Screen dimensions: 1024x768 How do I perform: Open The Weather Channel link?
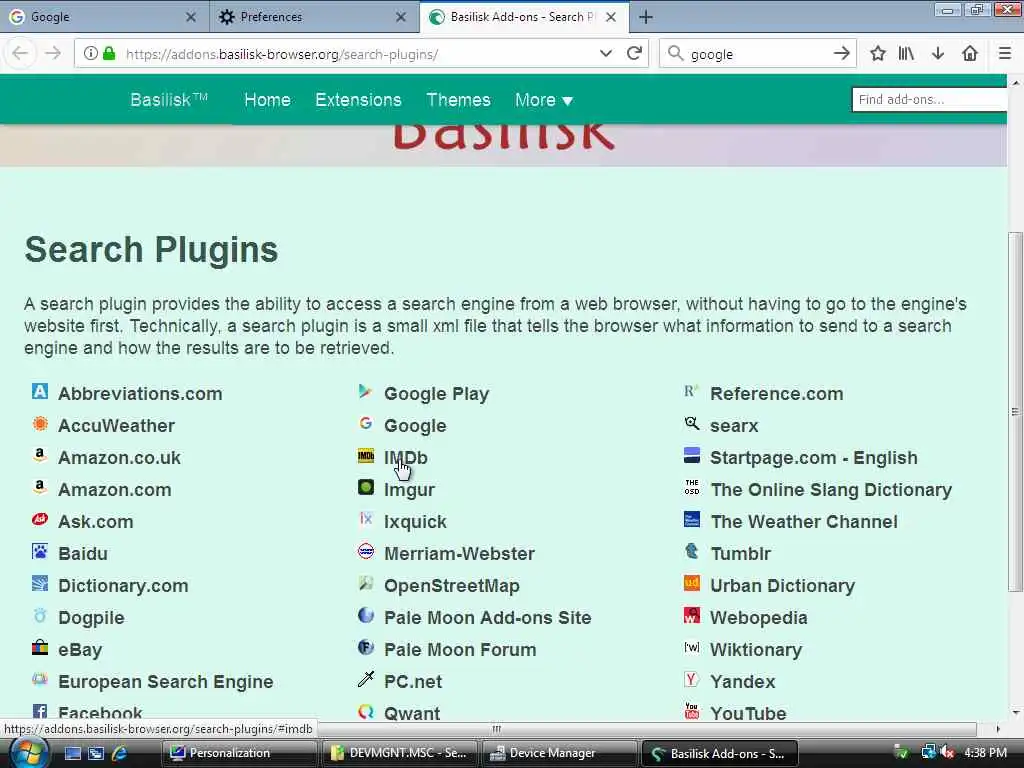pyautogui.click(x=804, y=522)
